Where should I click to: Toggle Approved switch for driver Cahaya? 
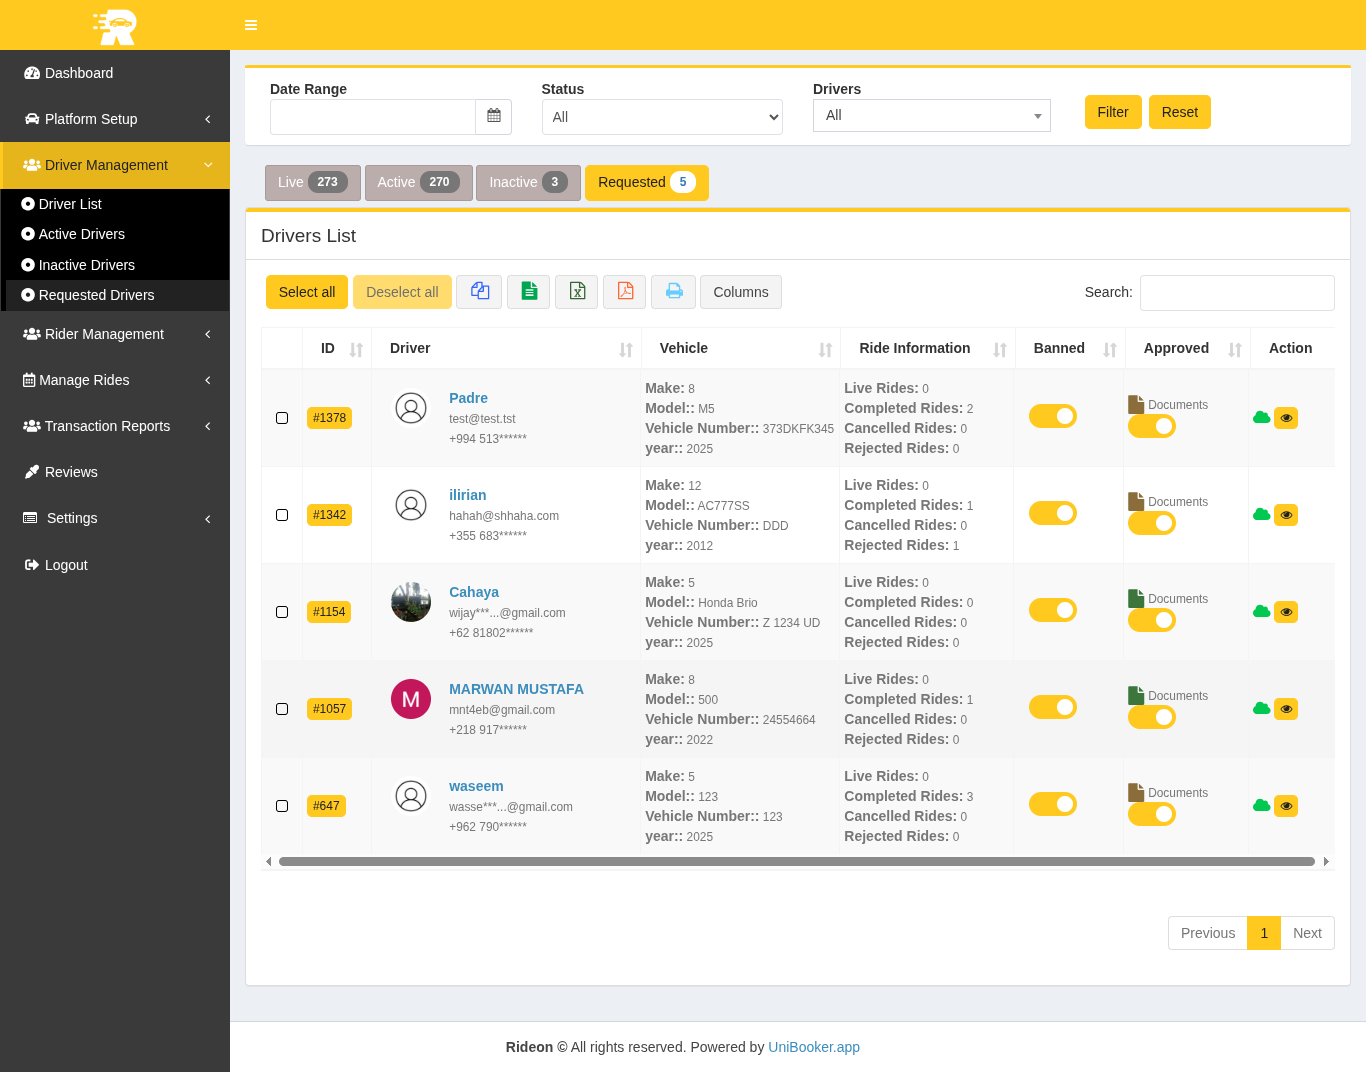1152,620
